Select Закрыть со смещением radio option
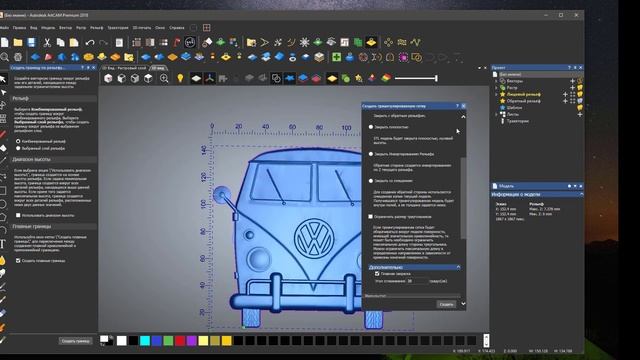The width and height of the screenshot is (640, 360). click(371, 181)
